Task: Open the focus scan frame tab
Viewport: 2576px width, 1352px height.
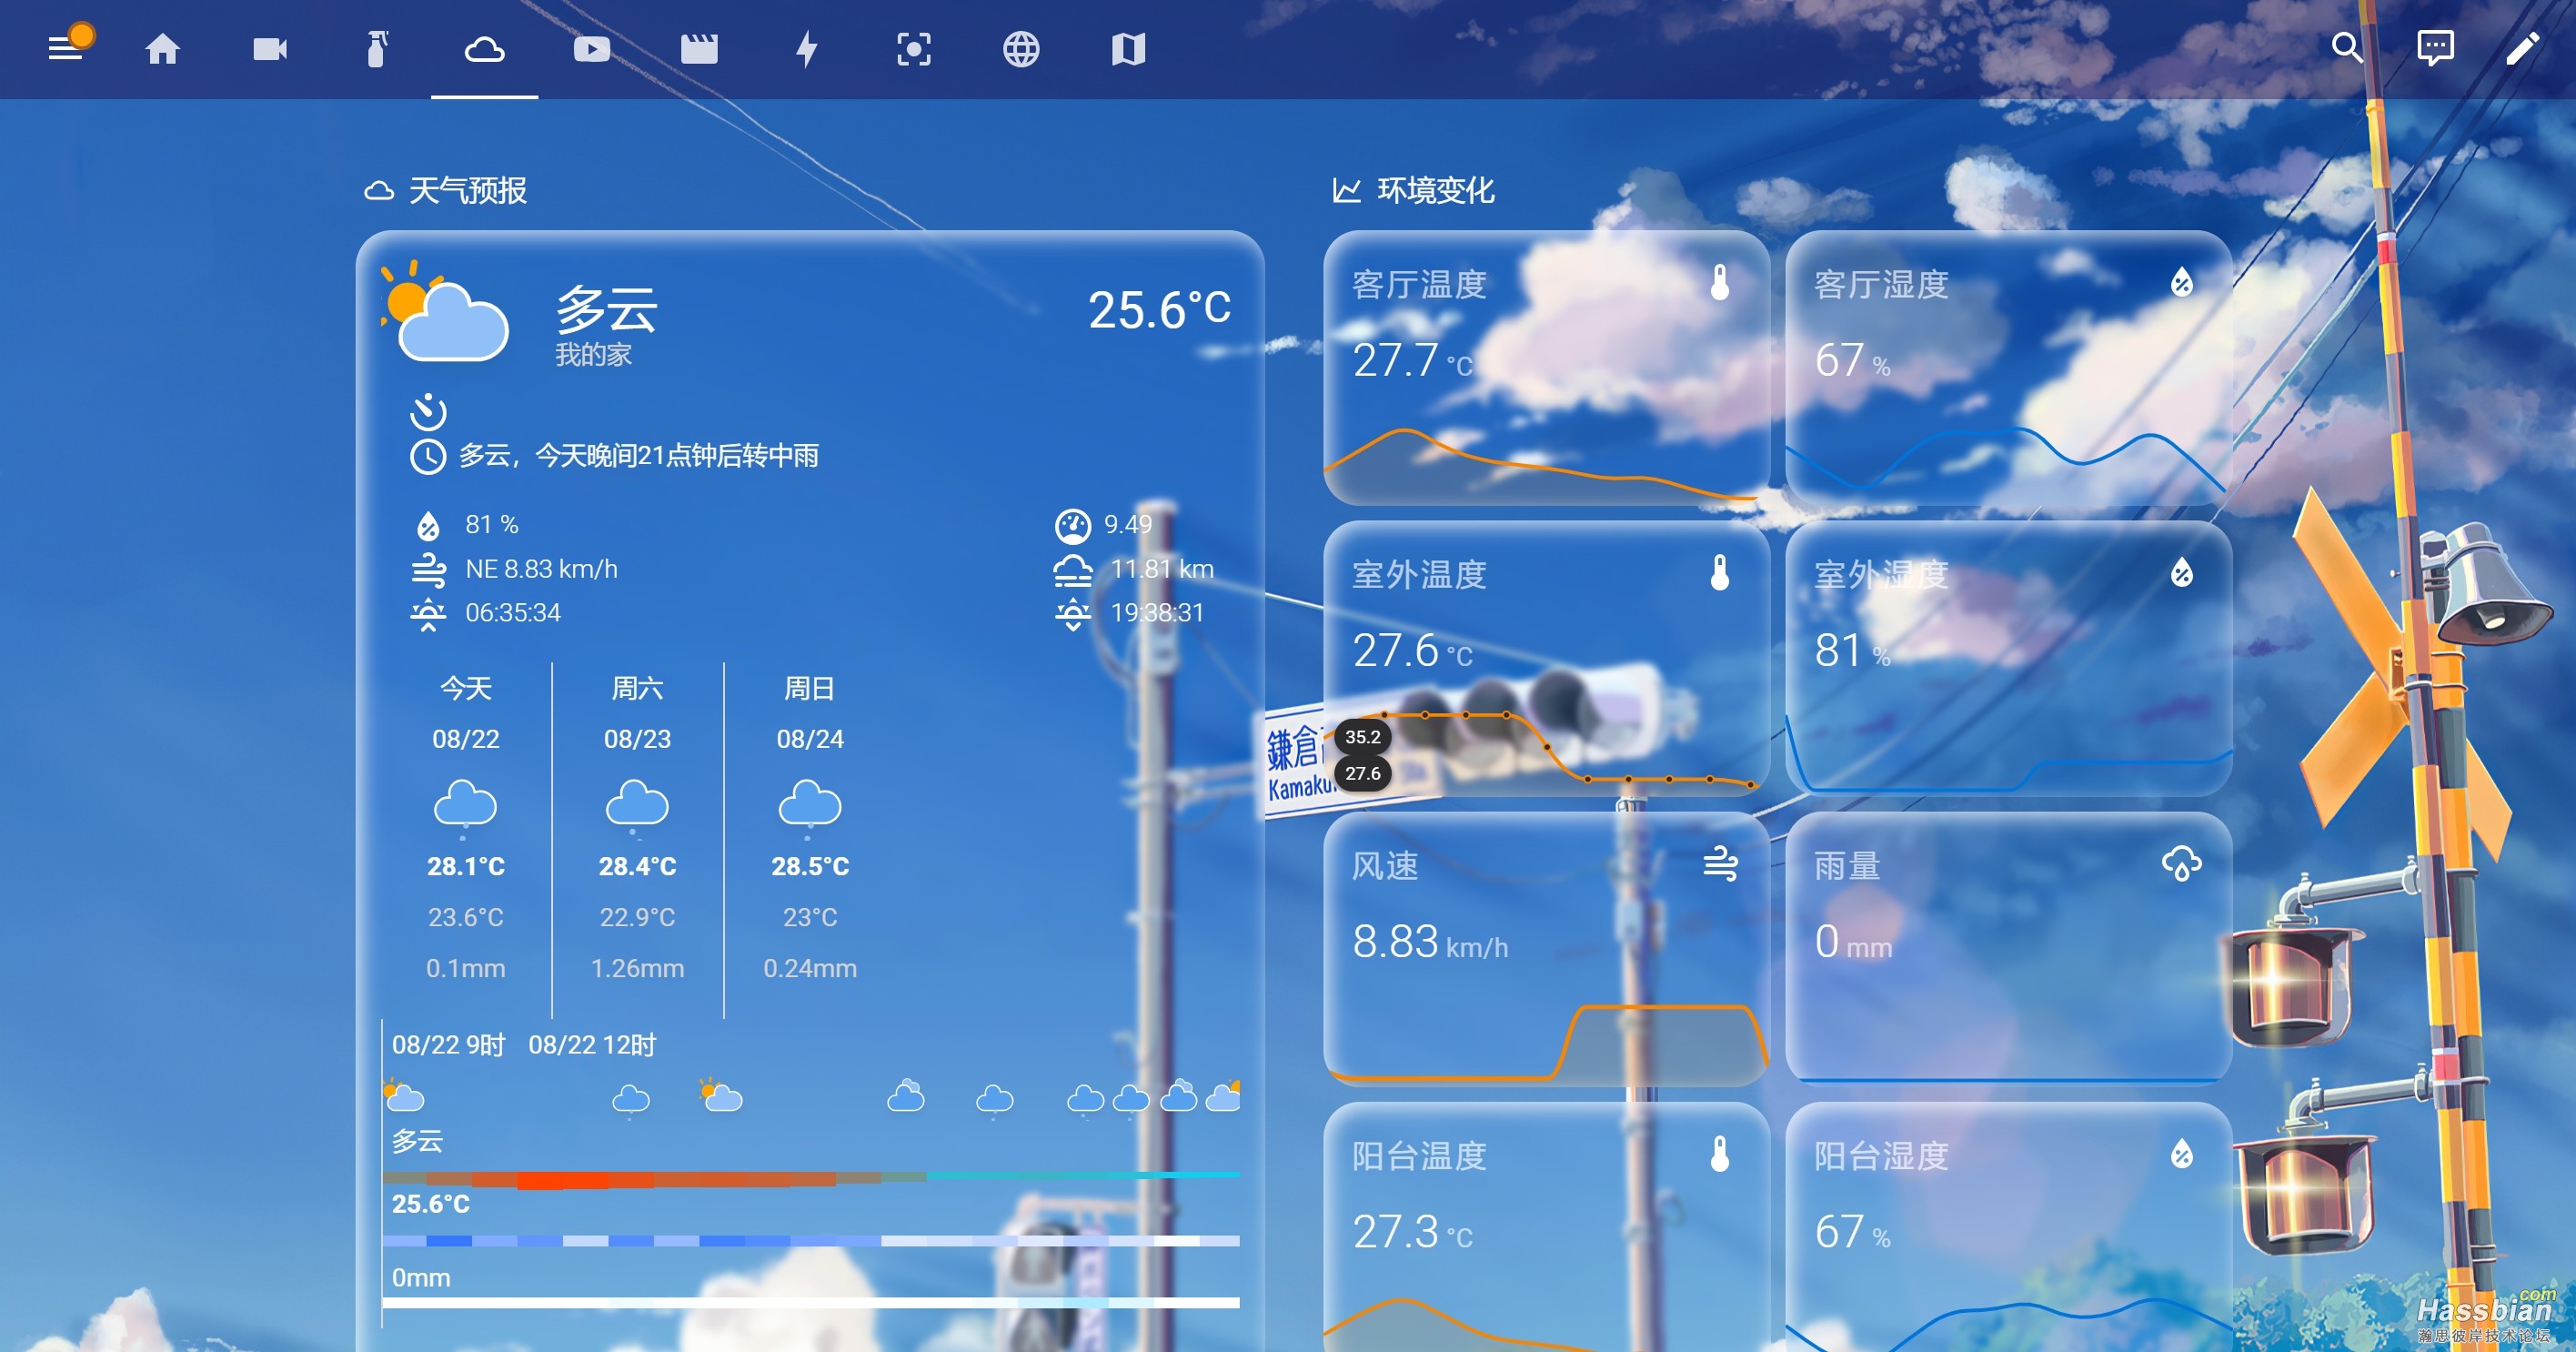Action: coord(914,49)
